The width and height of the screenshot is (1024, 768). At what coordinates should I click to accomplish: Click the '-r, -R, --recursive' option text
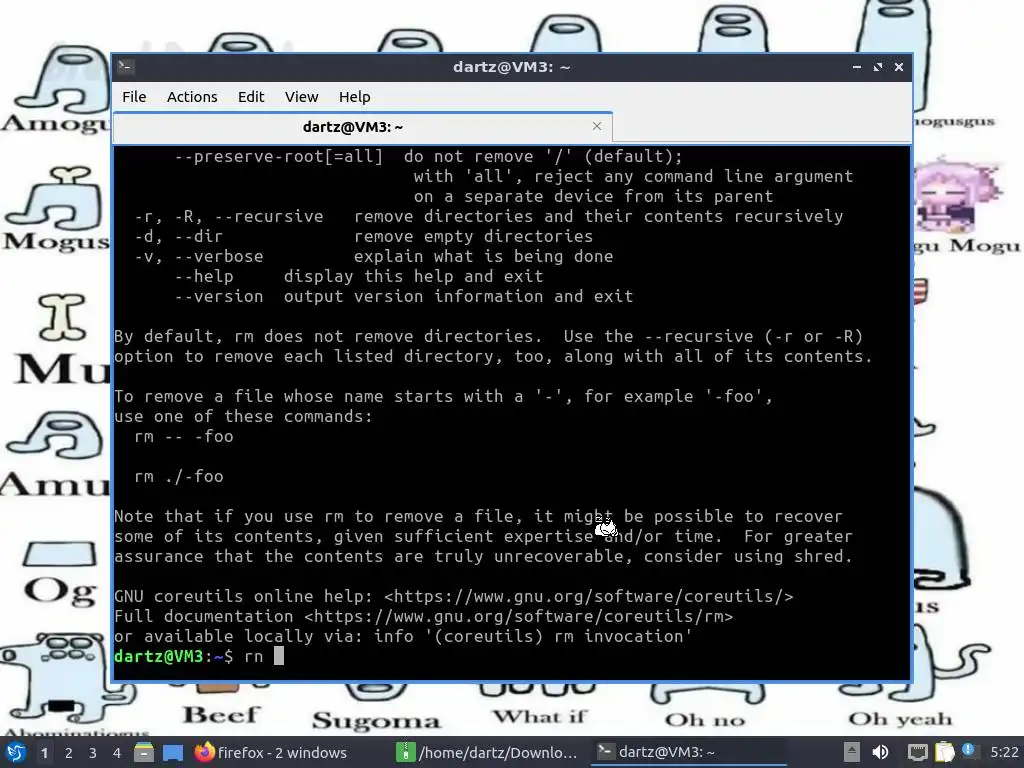[x=229, y=216]
